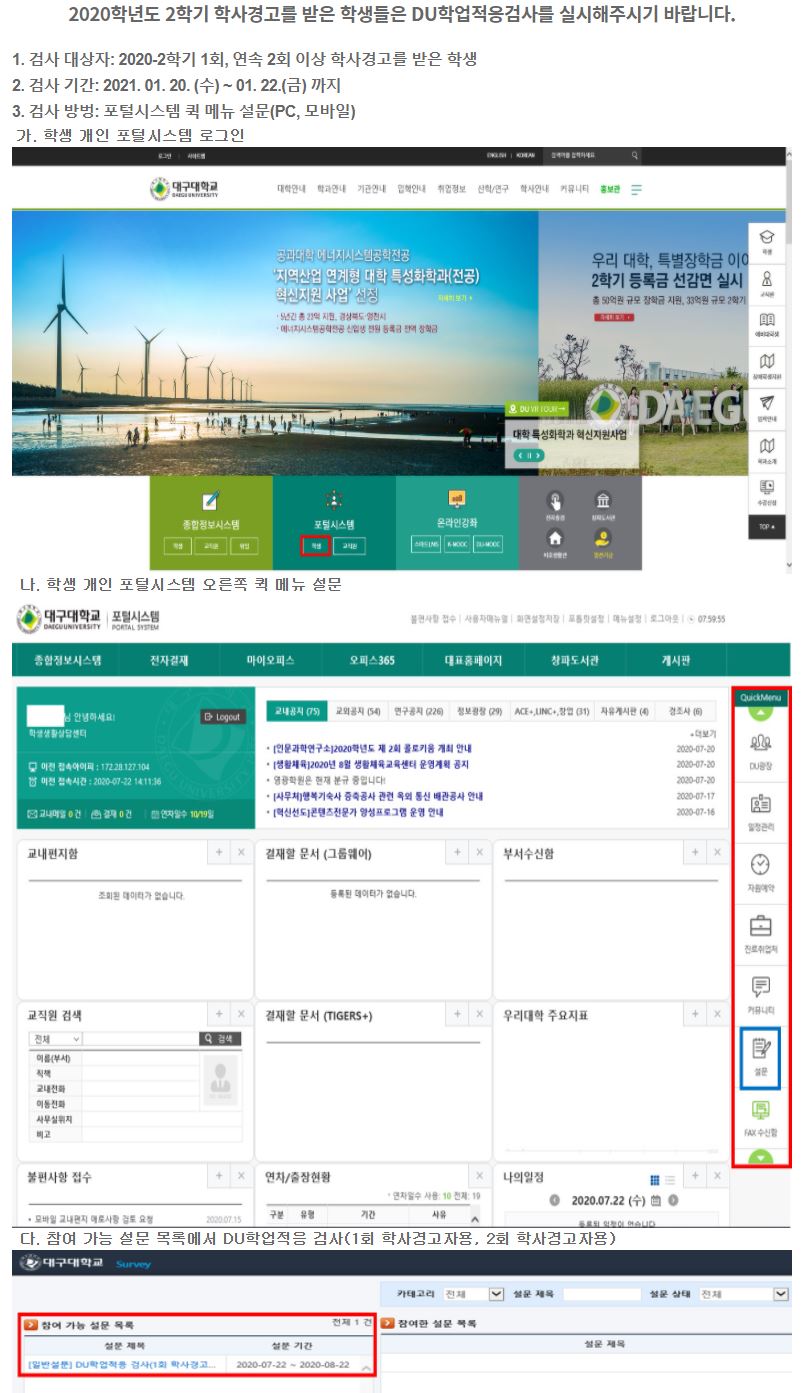Pause the banner slideshow control
This screenshot has width=803, height=1393.
[x=529, y=455]
